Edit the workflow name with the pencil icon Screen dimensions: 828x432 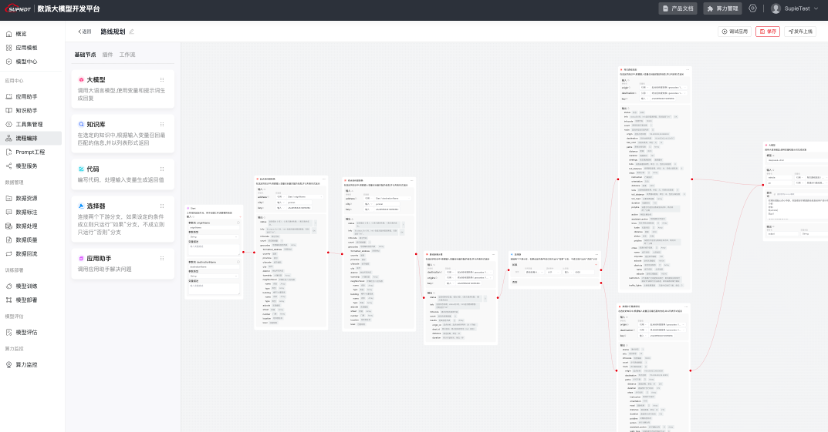[x=131, y=32]
